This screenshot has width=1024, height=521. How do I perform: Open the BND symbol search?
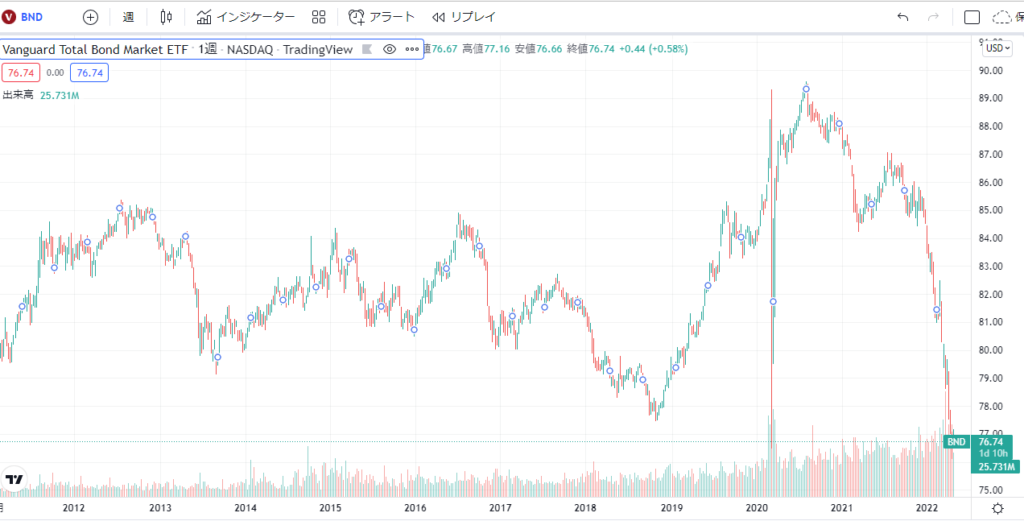pyautogui.click(x=24, y=17)
